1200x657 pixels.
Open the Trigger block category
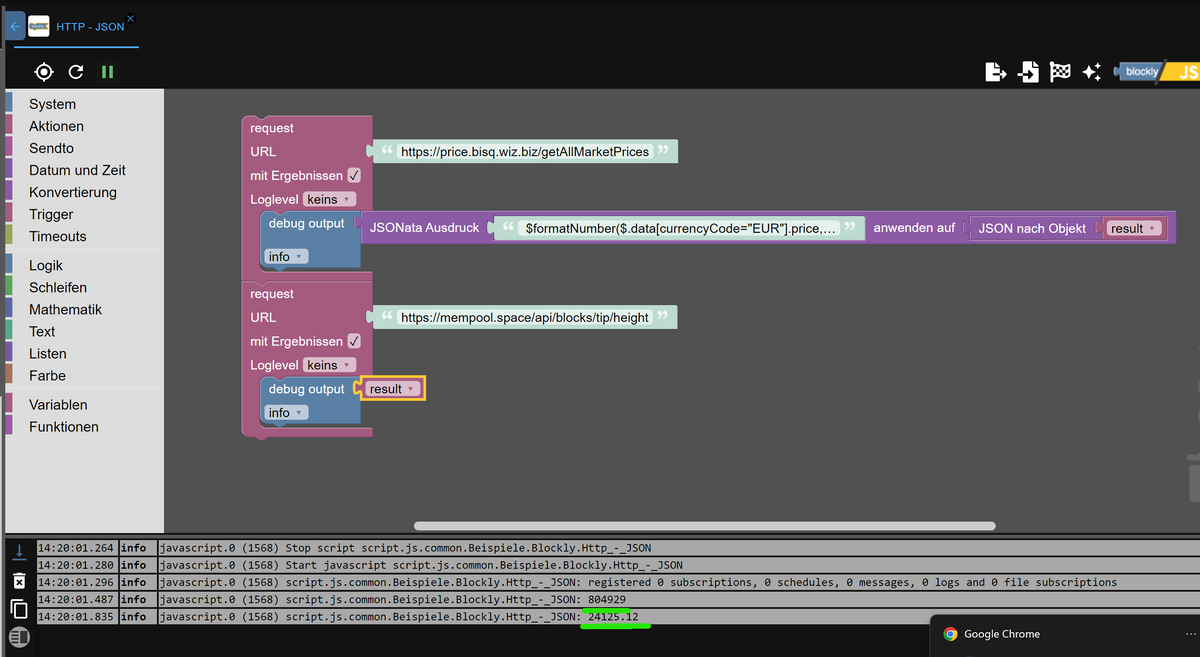click(x=51, y=214)
